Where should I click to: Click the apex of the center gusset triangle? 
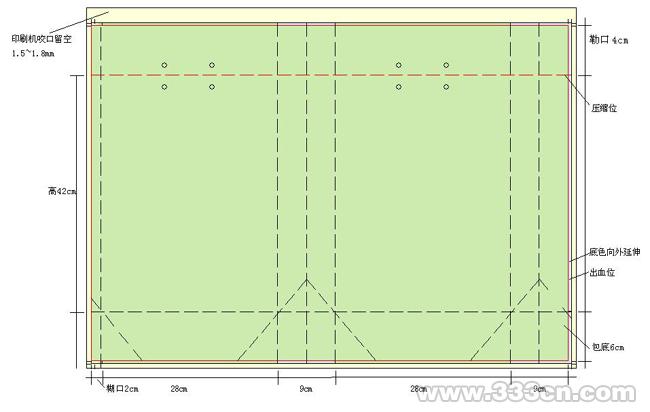pyautogui.click(x=307, y=281)
